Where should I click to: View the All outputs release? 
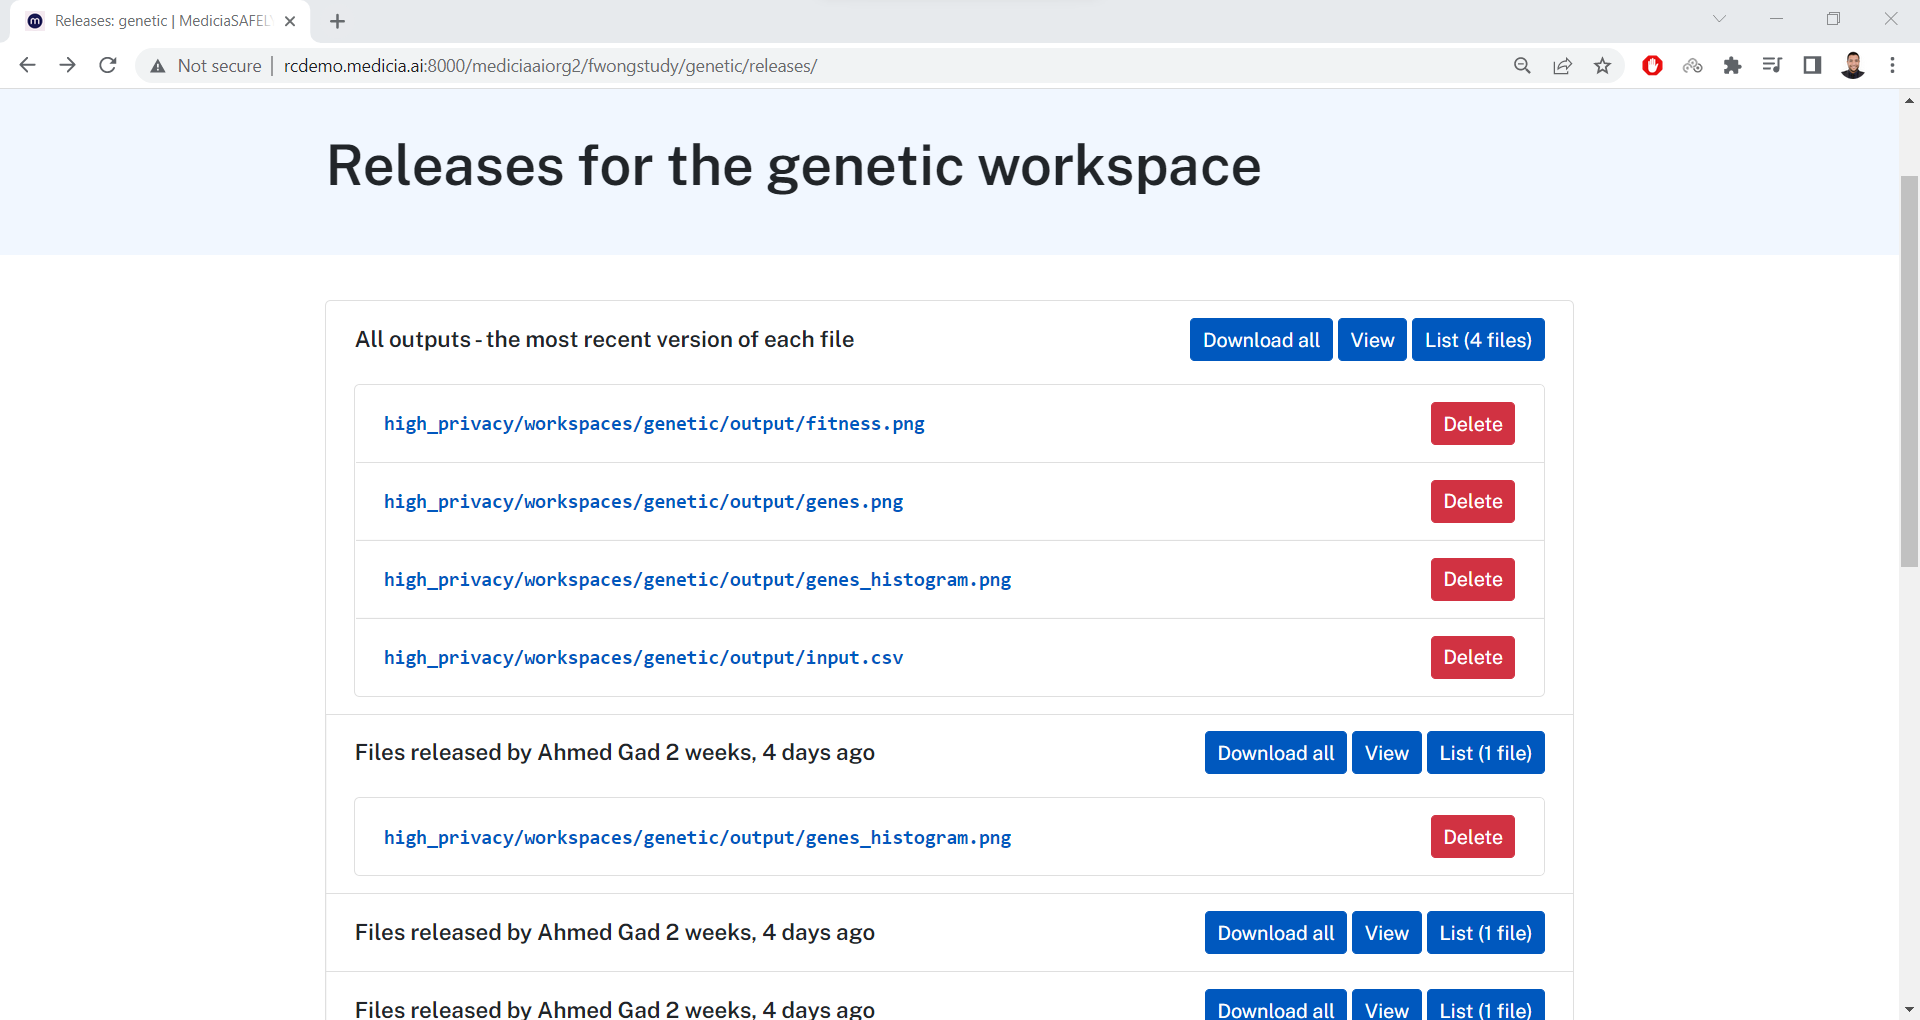(x=1372, y=340)
